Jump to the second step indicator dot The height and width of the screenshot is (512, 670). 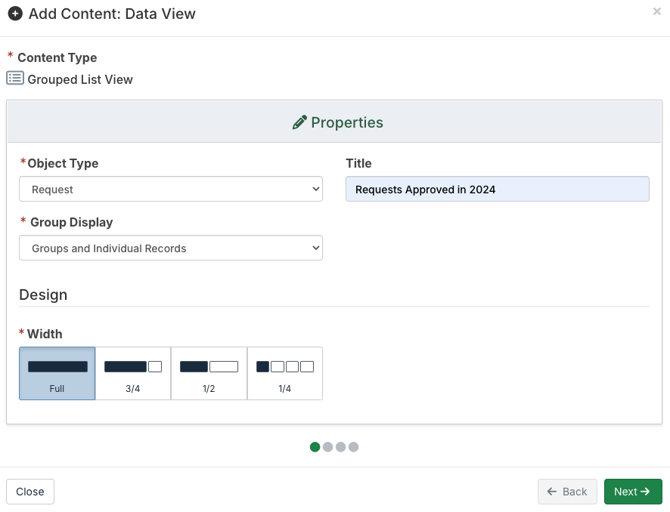(328, 447)
